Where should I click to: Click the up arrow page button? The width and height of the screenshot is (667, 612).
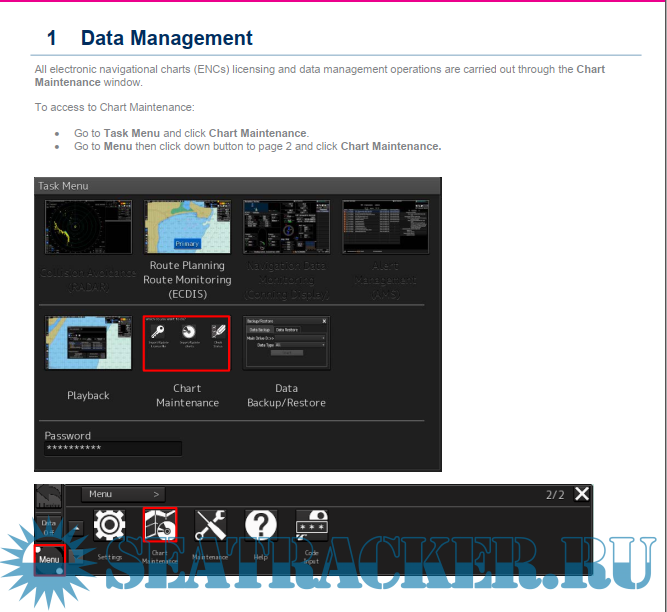tap(76, 527)
